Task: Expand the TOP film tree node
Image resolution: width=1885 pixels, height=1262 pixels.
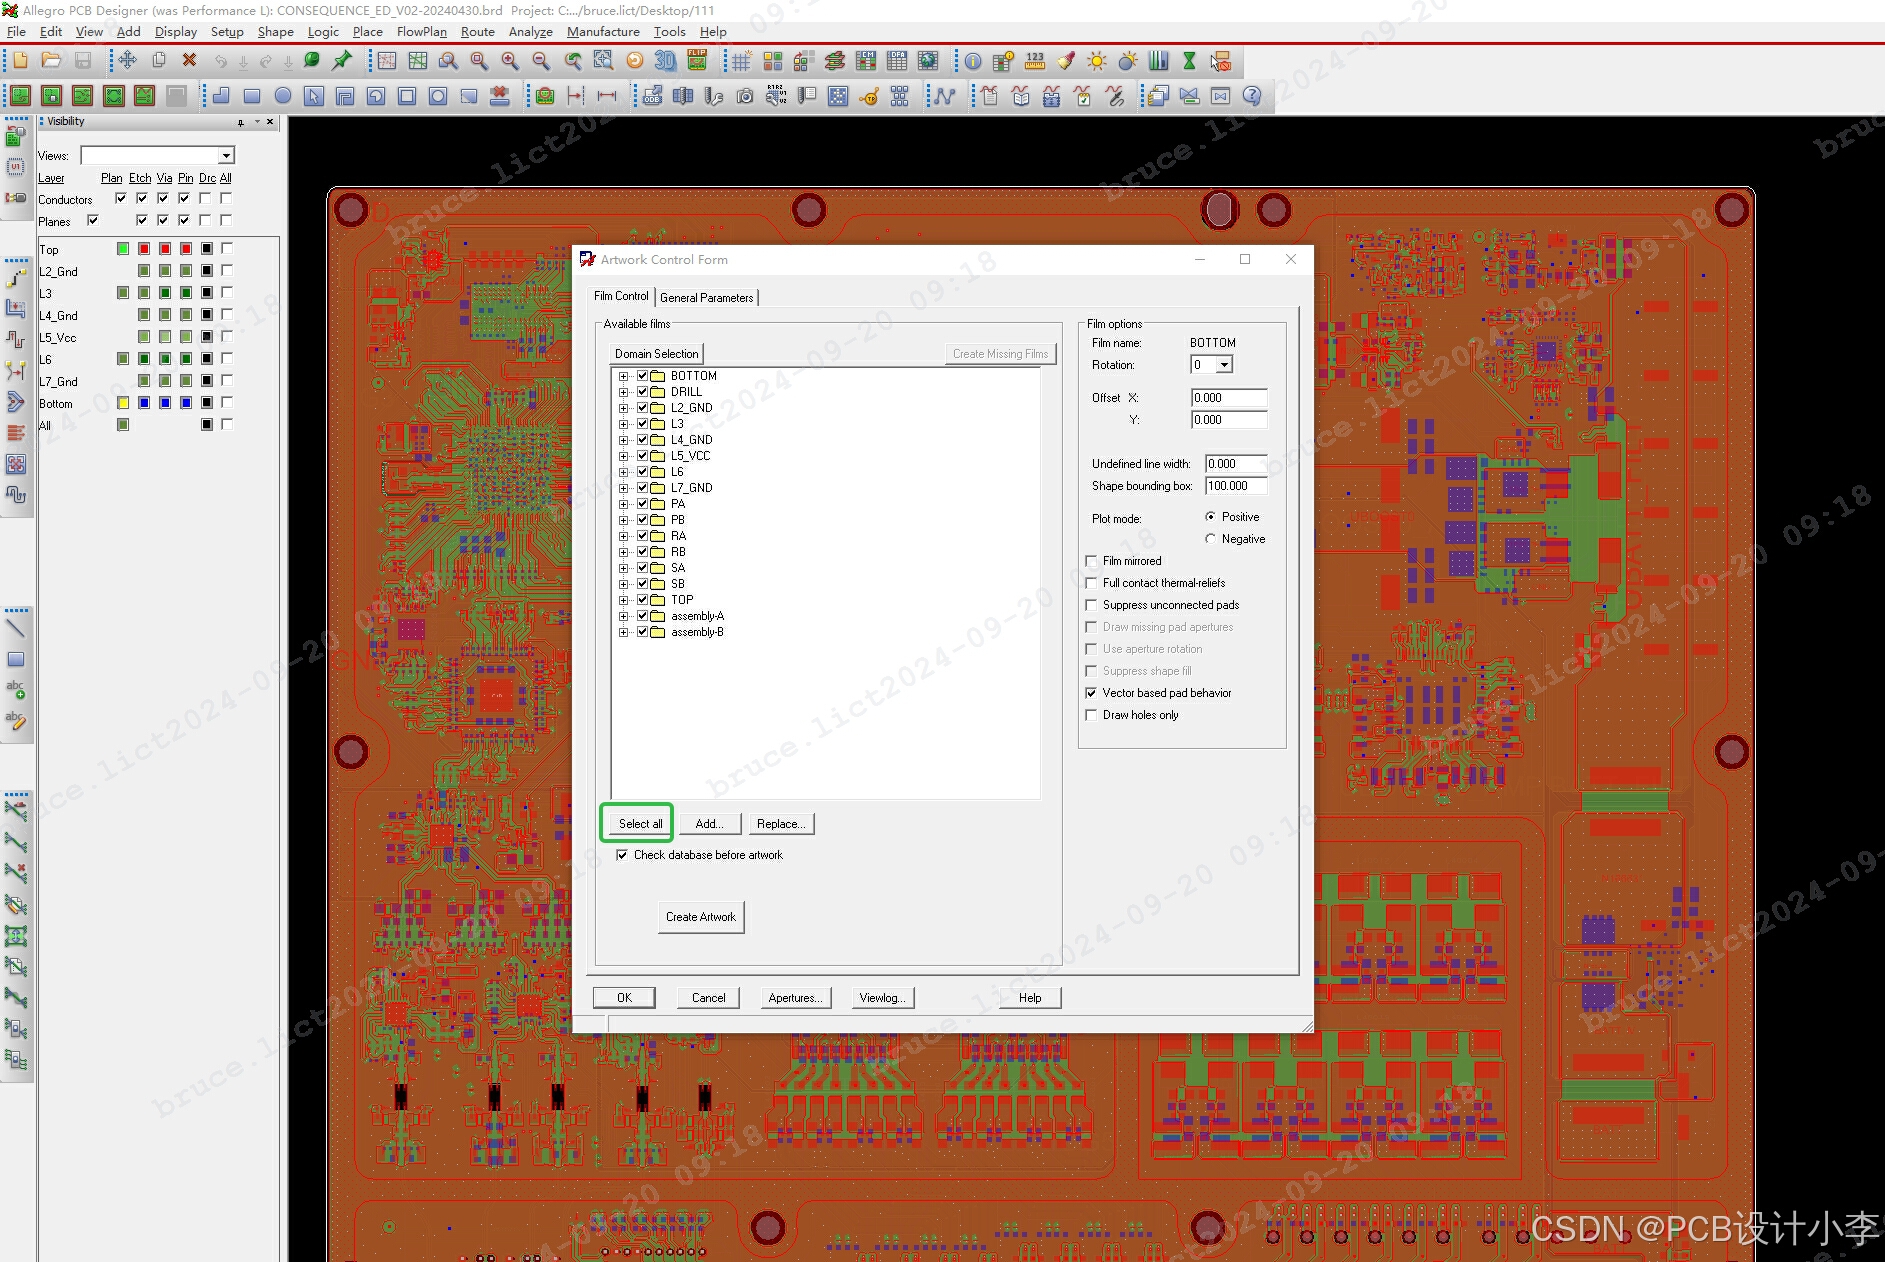Action: [624, 600]
